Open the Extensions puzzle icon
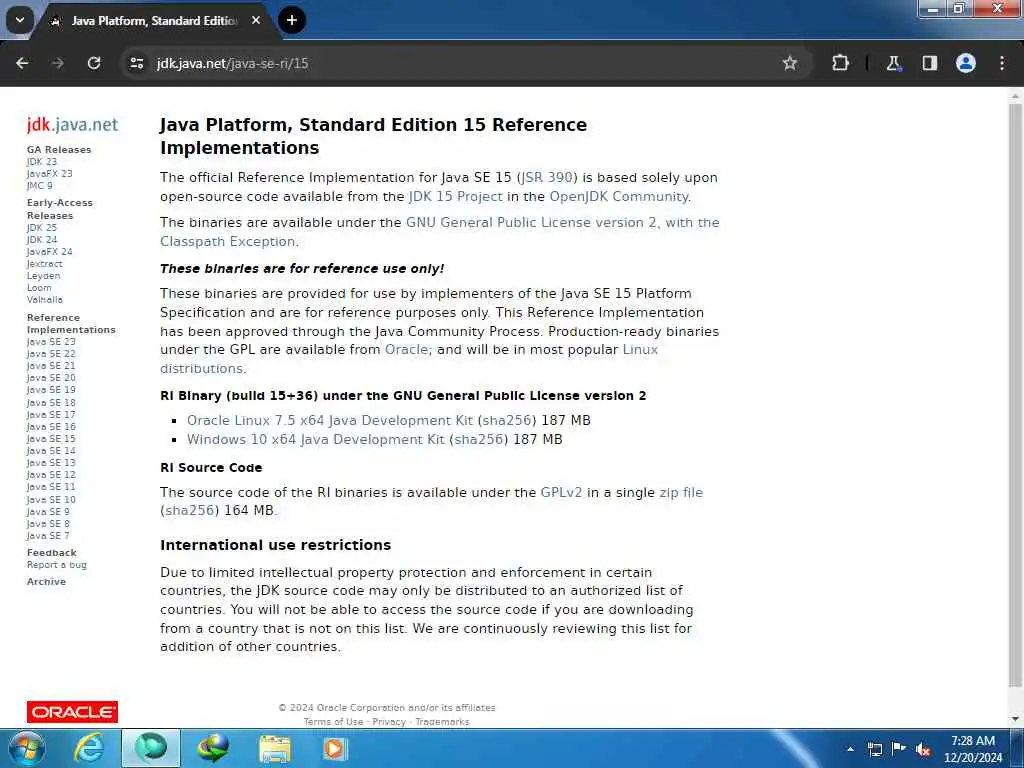This screenshot has width=1024, height=768. point(840,63)
